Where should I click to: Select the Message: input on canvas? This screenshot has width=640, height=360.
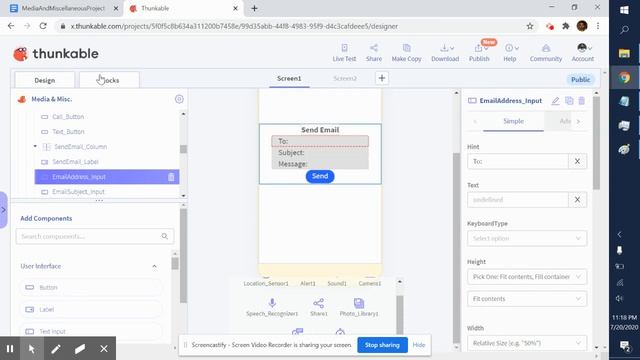pos(320,164)
